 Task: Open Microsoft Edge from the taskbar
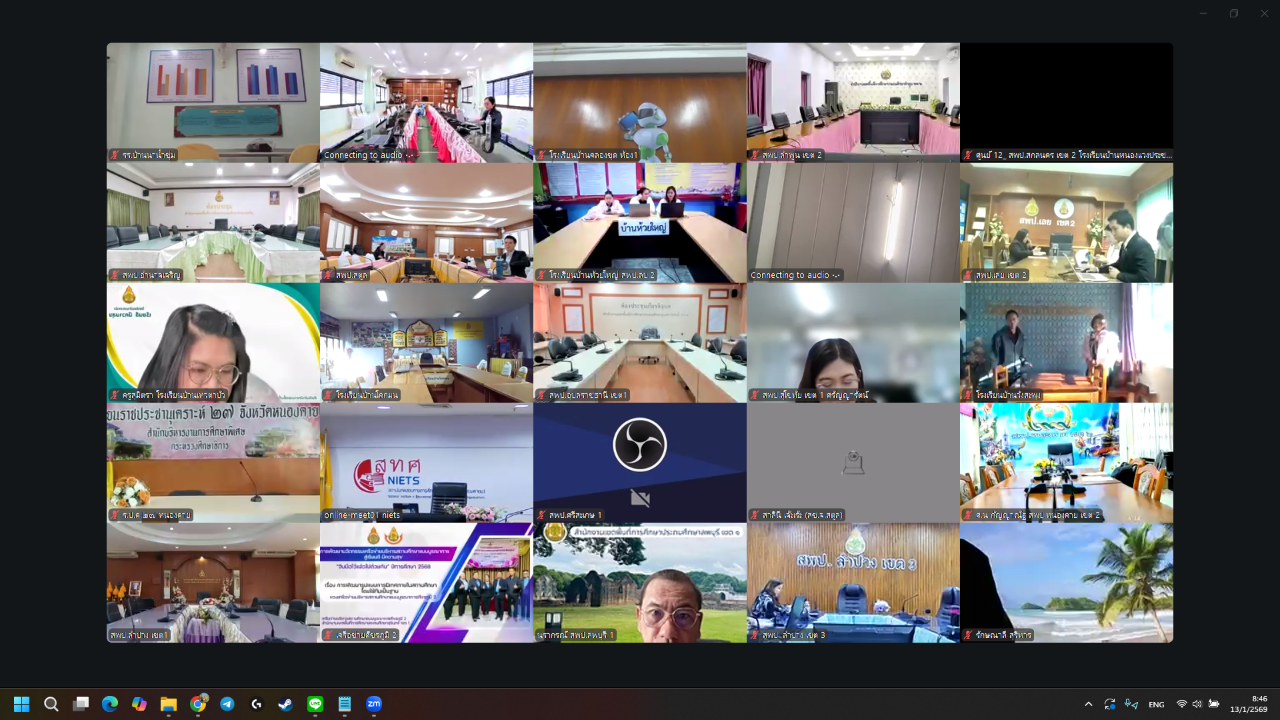(110, 704)
